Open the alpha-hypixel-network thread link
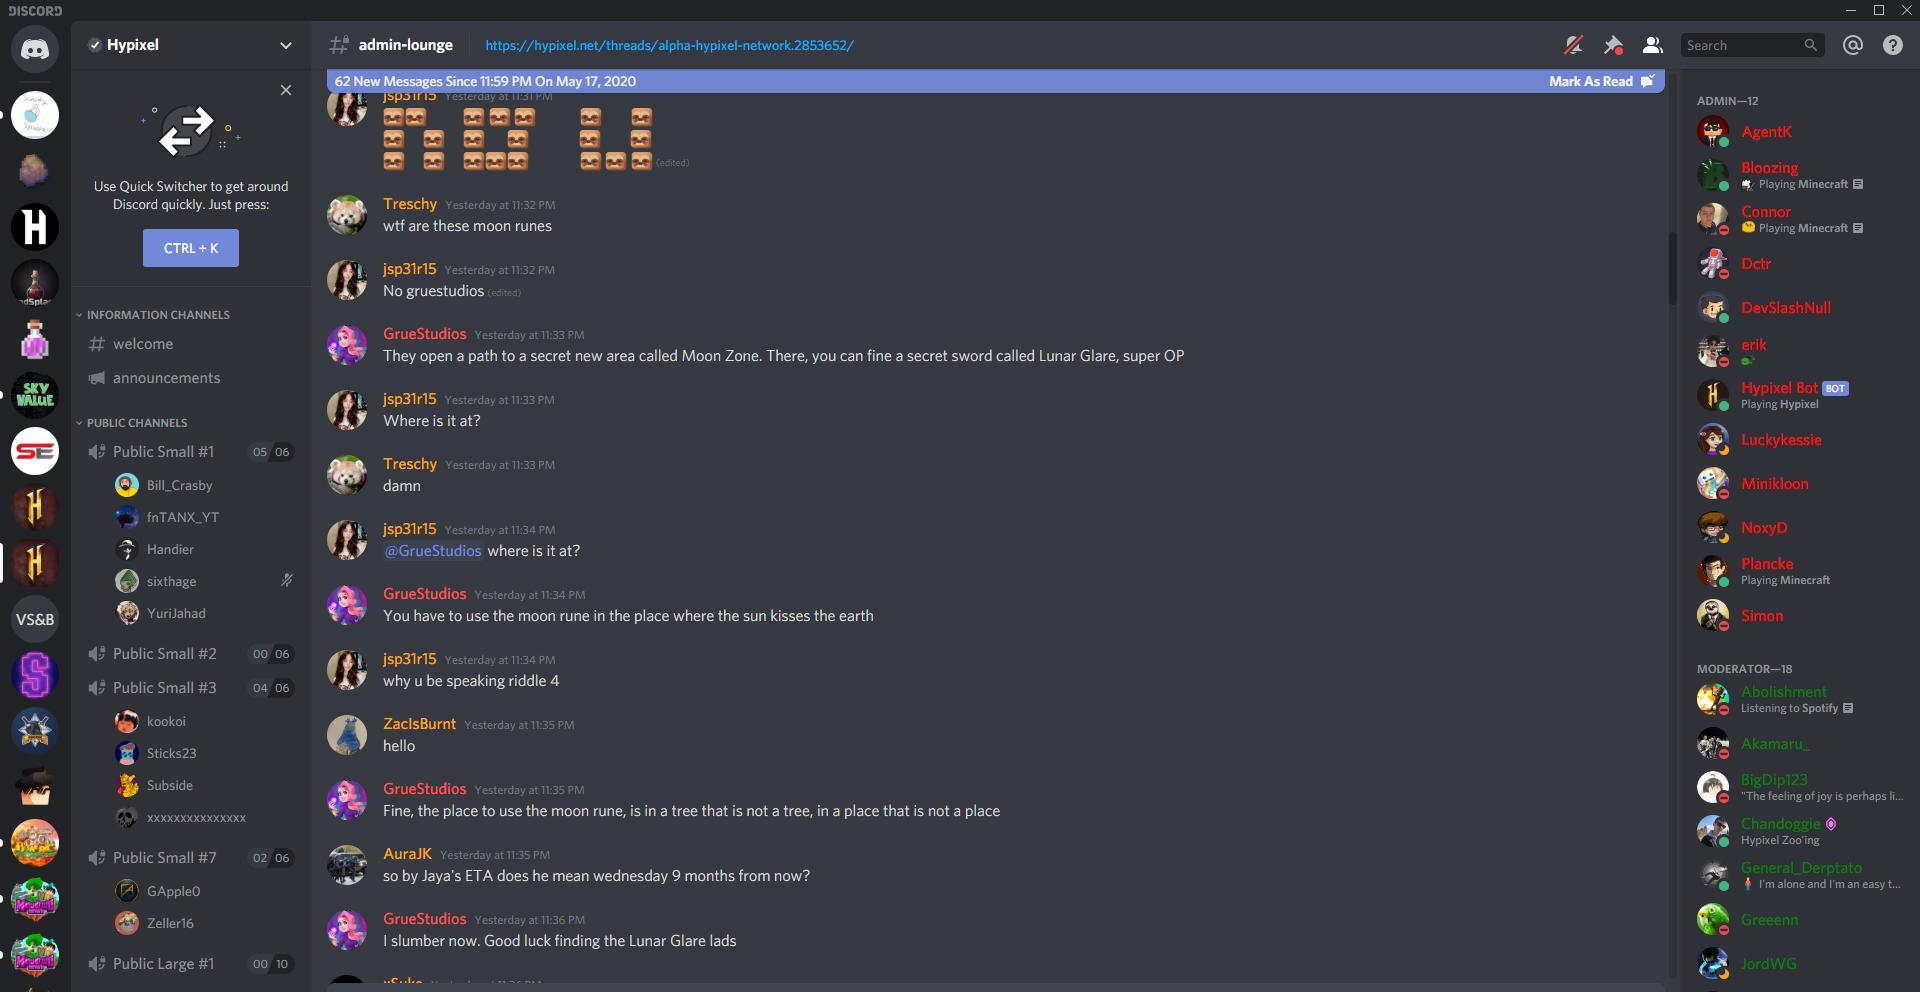 (x=669, y=45)
